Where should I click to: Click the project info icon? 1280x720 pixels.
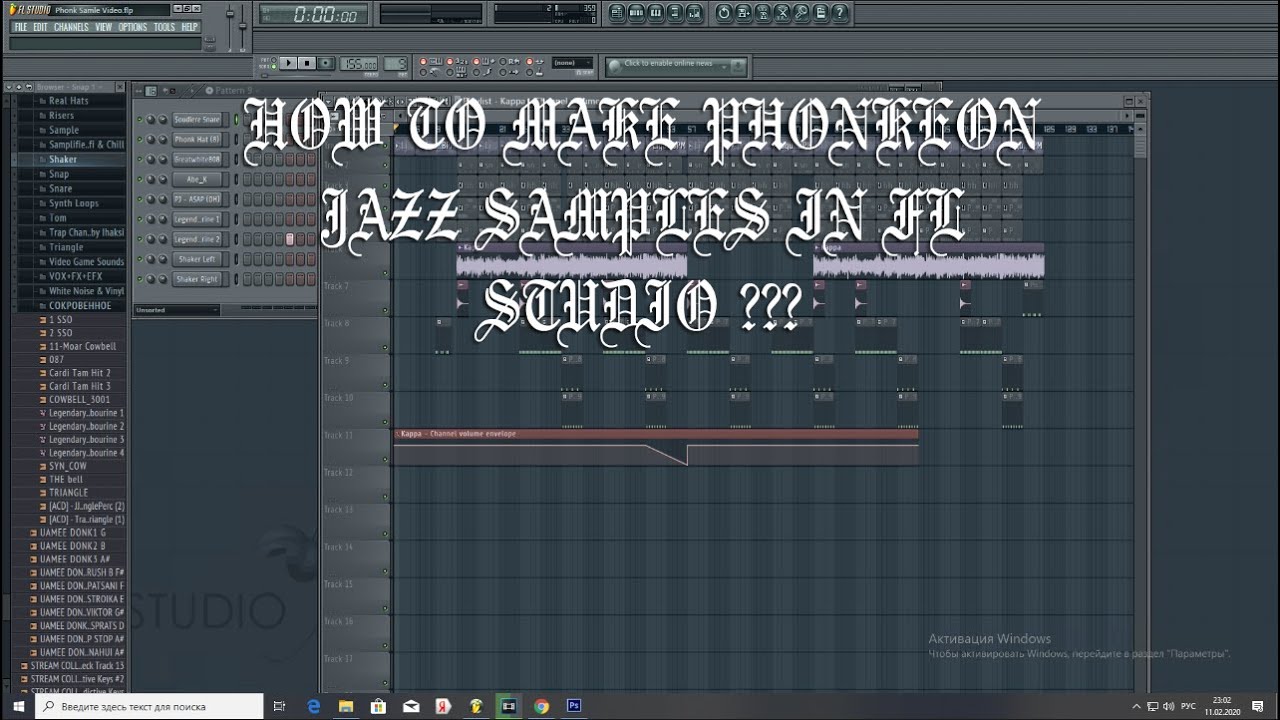click(821, 13)
